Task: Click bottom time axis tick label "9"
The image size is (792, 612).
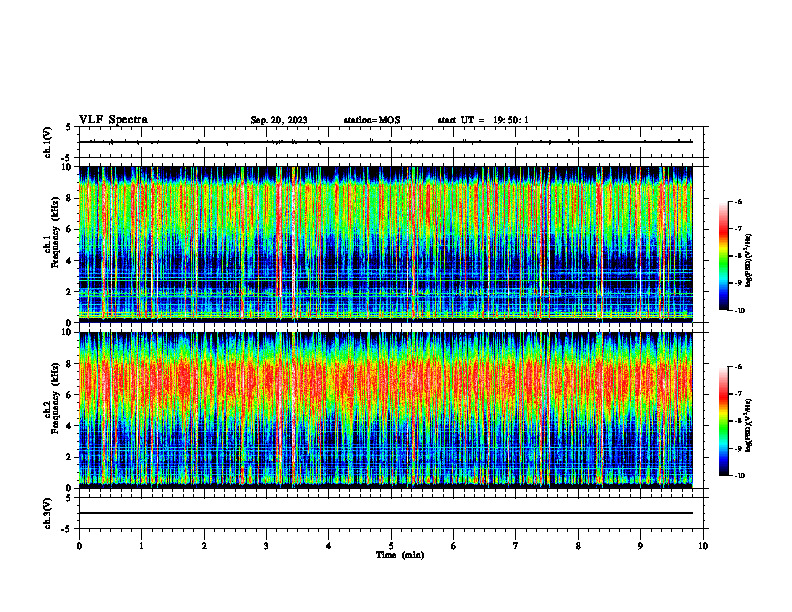Action: pyautogui.click(x=640, y=546)
